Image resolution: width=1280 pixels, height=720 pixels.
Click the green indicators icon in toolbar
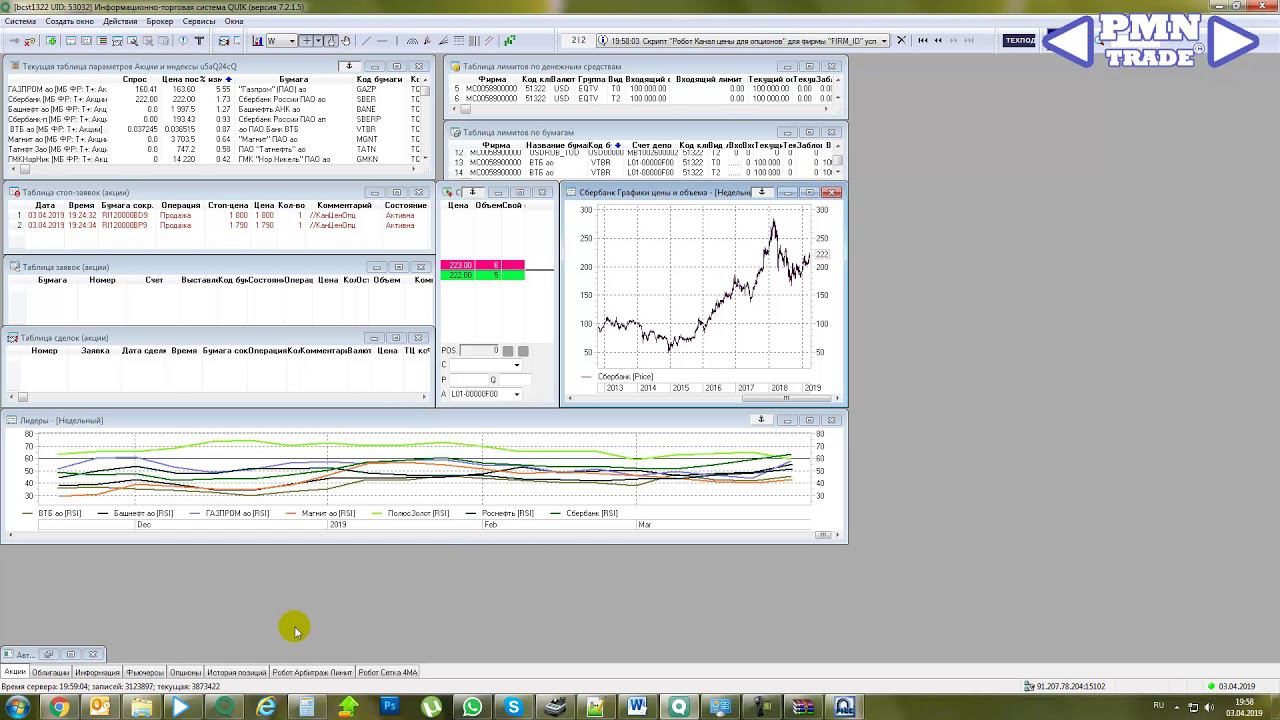point(510,41)
